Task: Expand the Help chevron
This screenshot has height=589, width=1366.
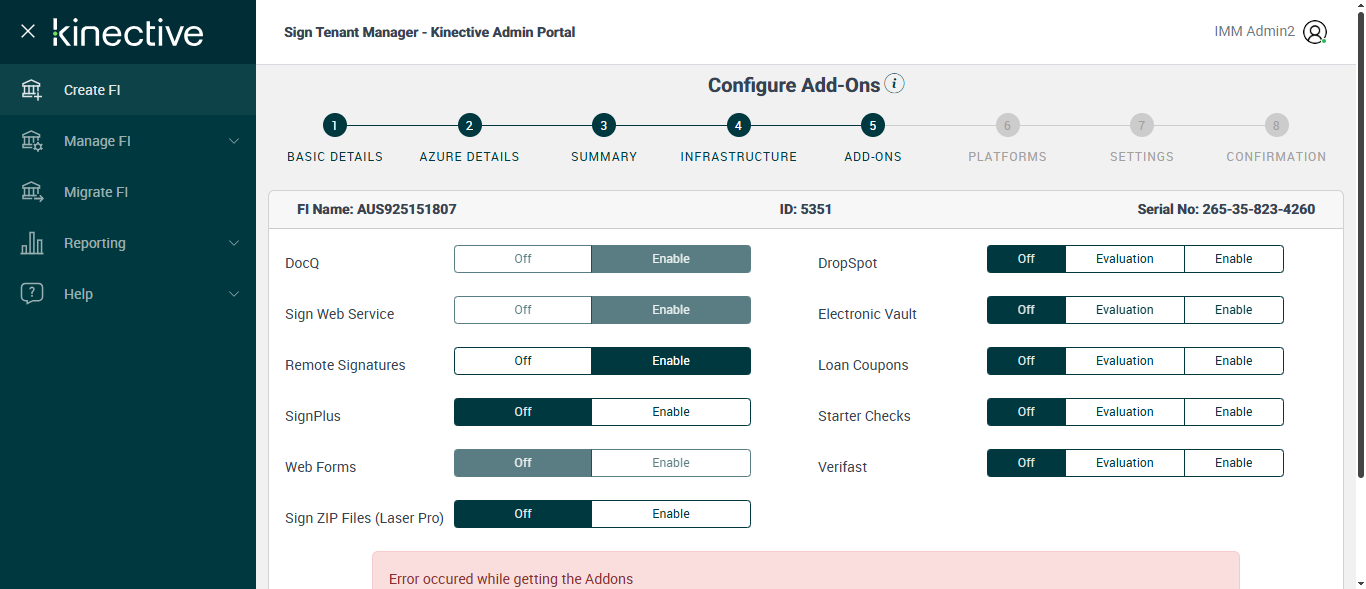Action: pos(234,294)
